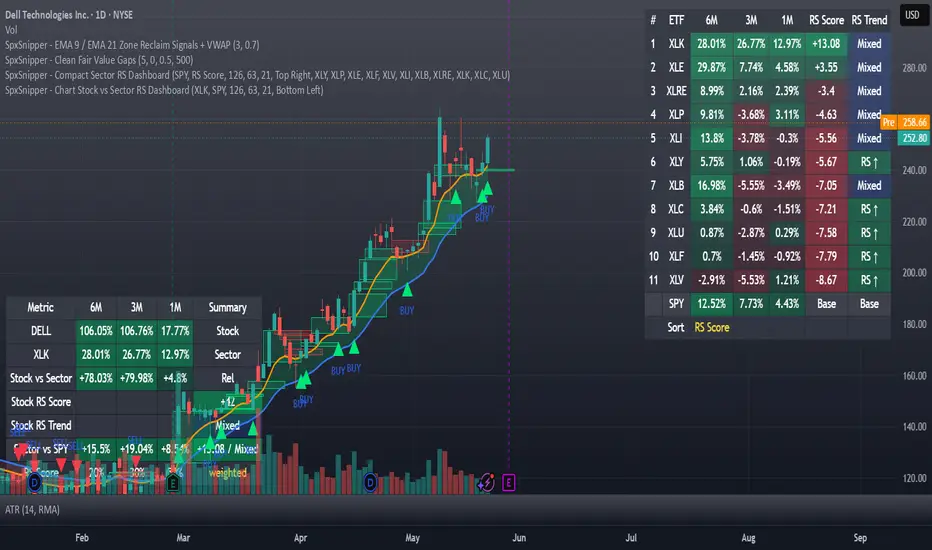Screen dimensions: 932x550
Task: Click the RS ↑ trend cell for XLY
Action: 869,162
